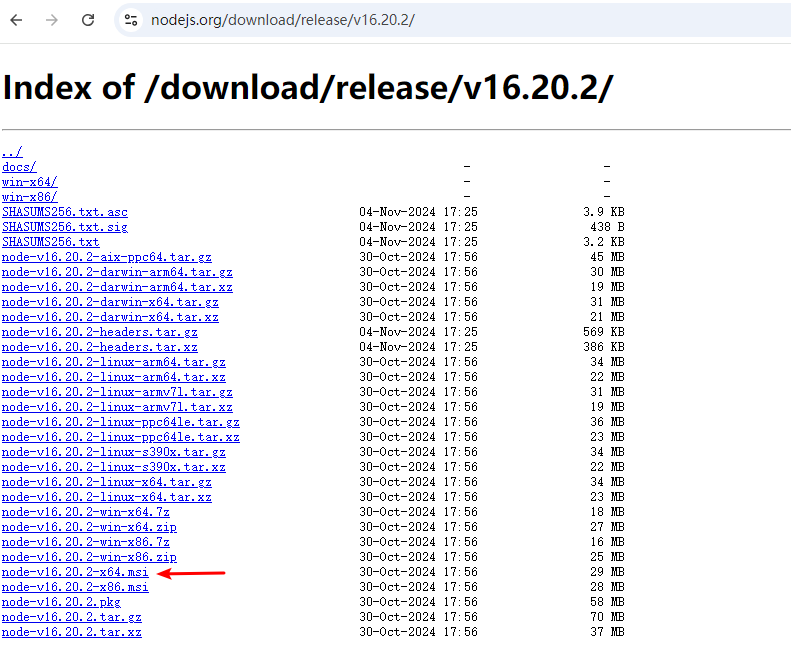This screenshot has height=652, width=791.
Task: Click the 58 MB size of node-v16.20.2.pkg
Action: point(607,602)
